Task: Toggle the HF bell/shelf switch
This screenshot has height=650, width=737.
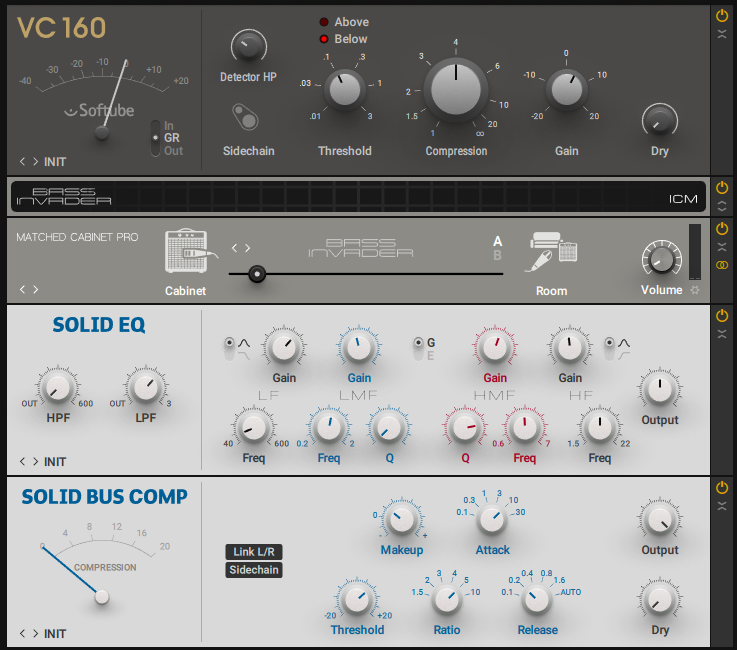Action: 609,348
